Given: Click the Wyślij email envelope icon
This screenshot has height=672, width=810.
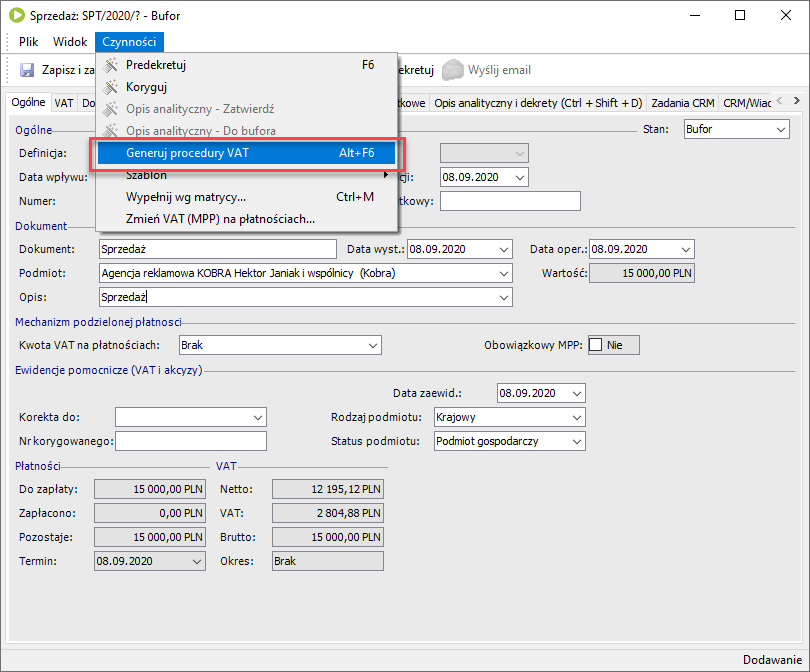Looking at the screenshot, I should [453, 70].
